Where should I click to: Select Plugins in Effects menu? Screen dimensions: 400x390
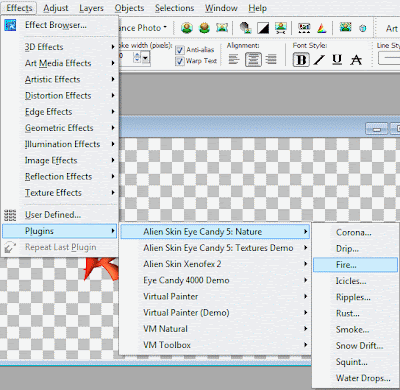point(59,231)
